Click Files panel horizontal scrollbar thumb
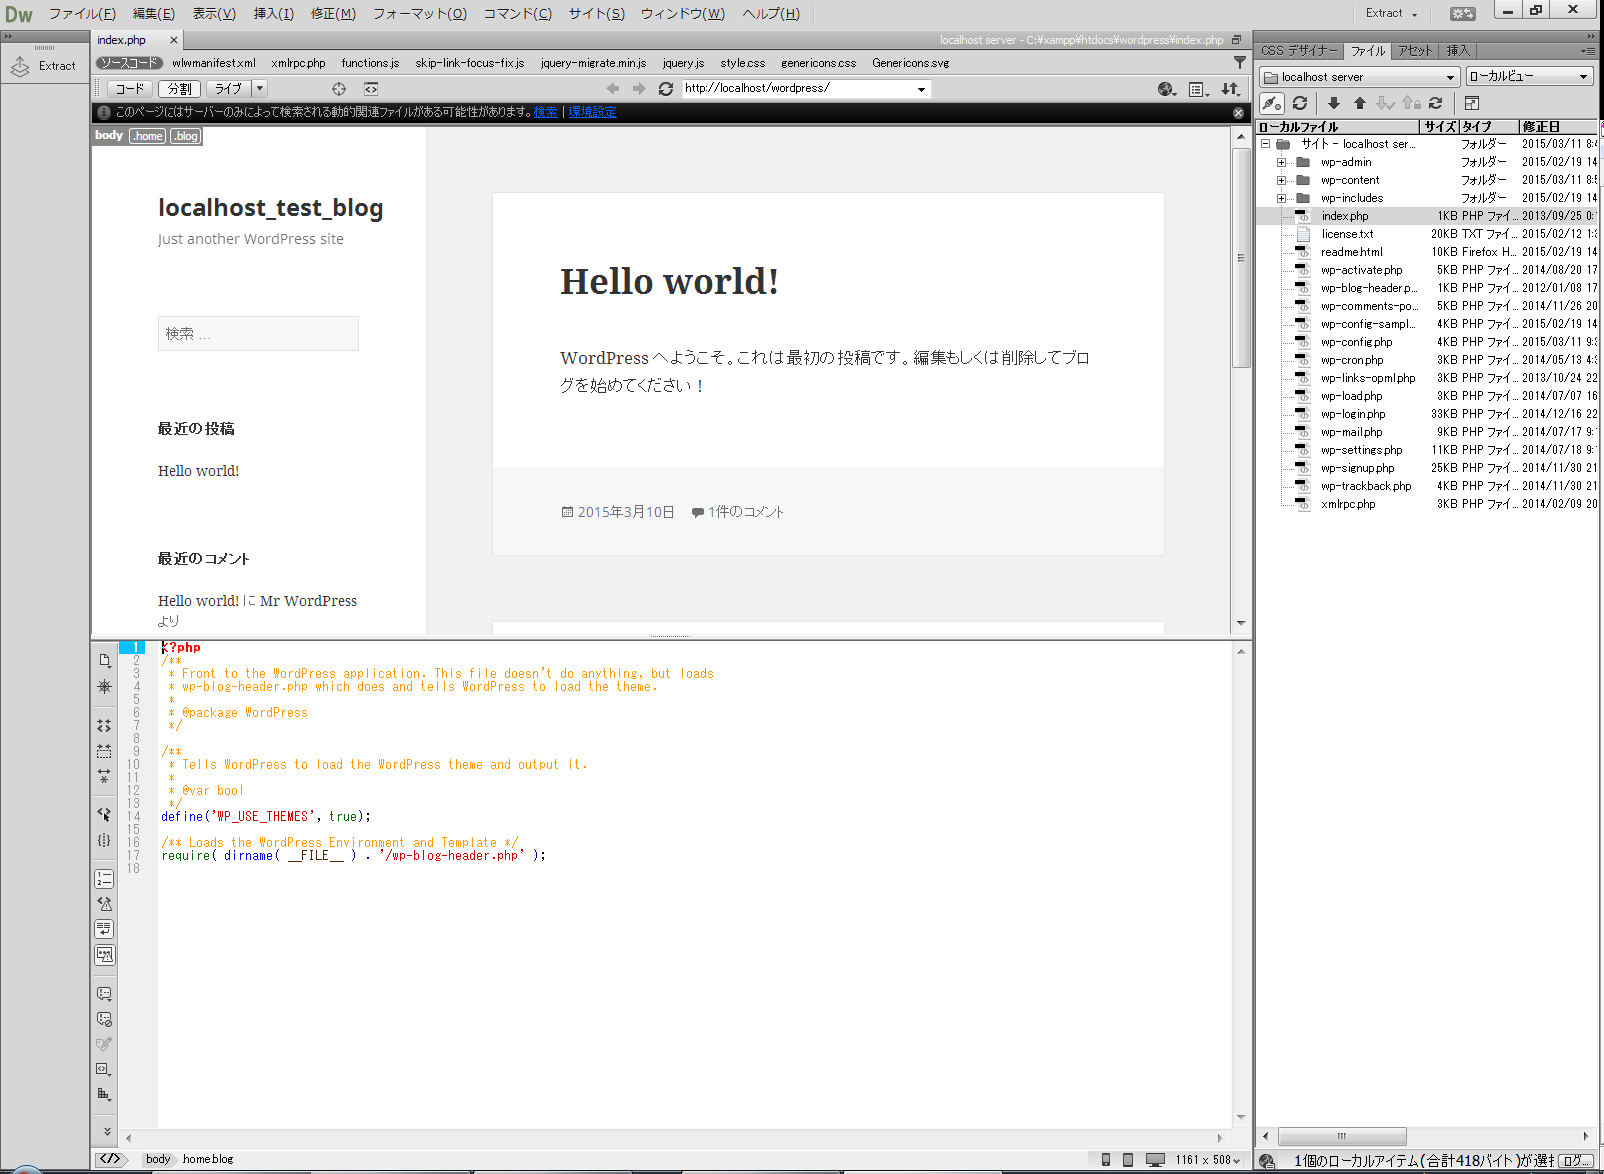The height and width of the screenshot is (1174, 1604). click(x=1342, y=1136)
